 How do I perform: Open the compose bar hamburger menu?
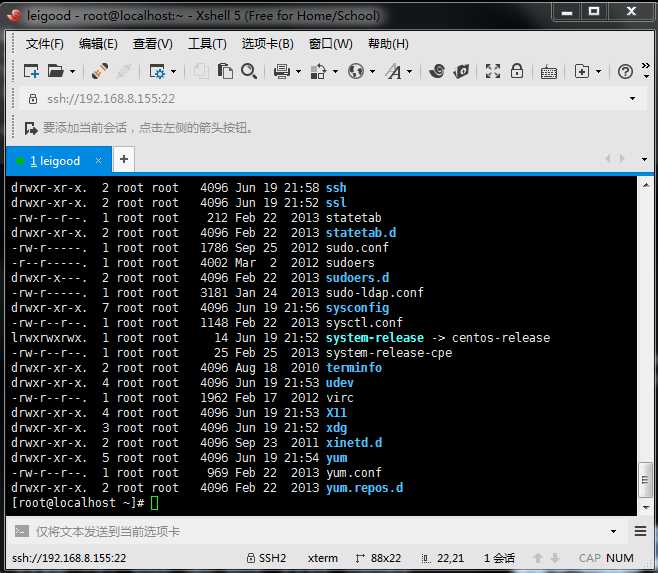click(640, 531)
